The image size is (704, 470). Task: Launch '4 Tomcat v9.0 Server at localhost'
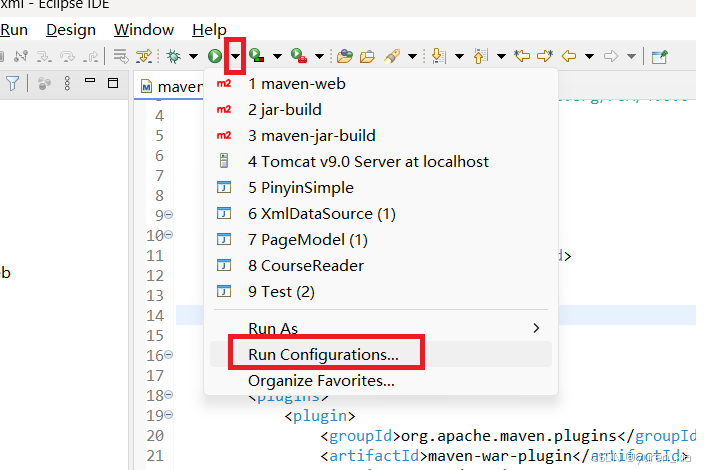381,162
